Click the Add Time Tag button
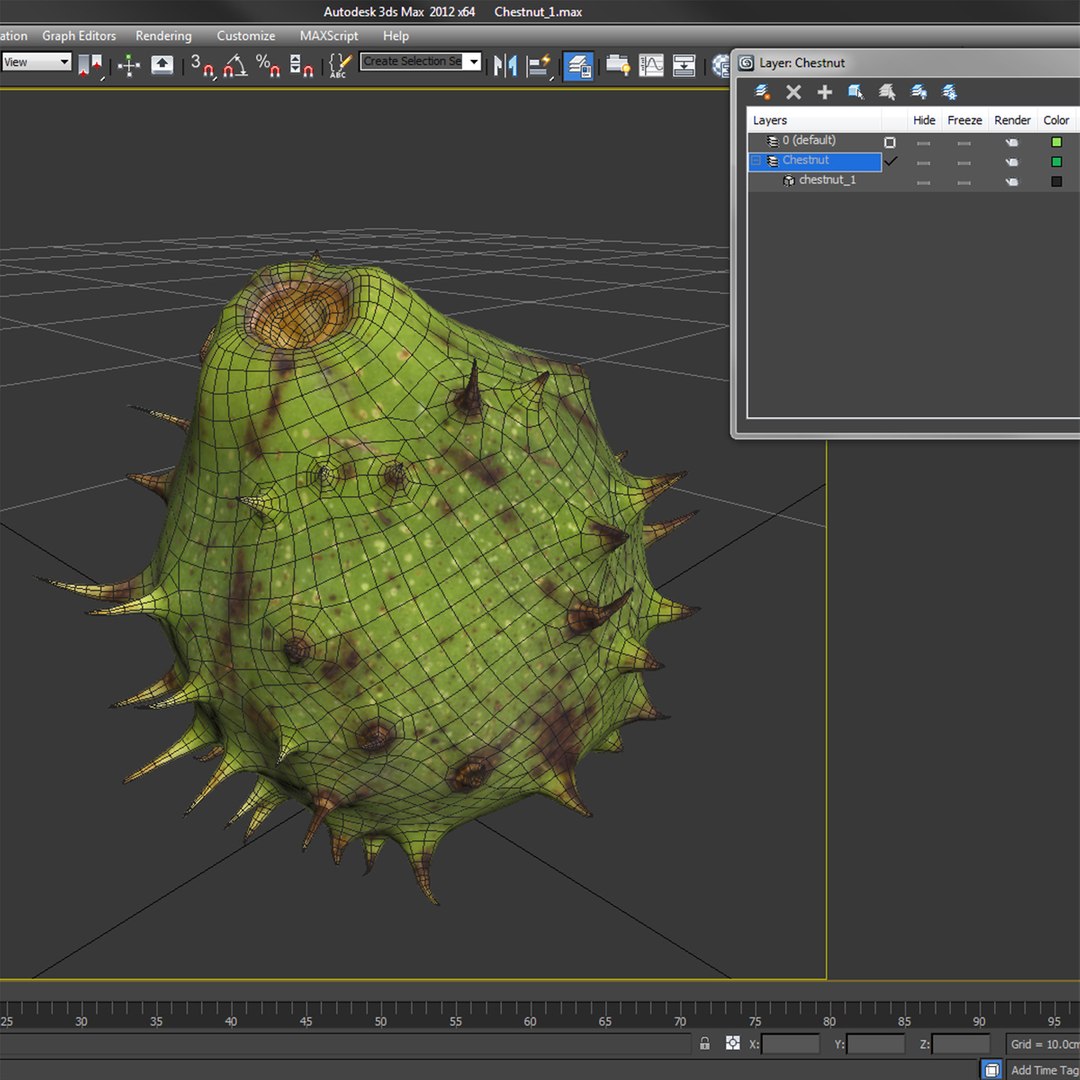Image resolution: width=1080 pixels, height=1080 pixels. (x=1043, y=1070)
